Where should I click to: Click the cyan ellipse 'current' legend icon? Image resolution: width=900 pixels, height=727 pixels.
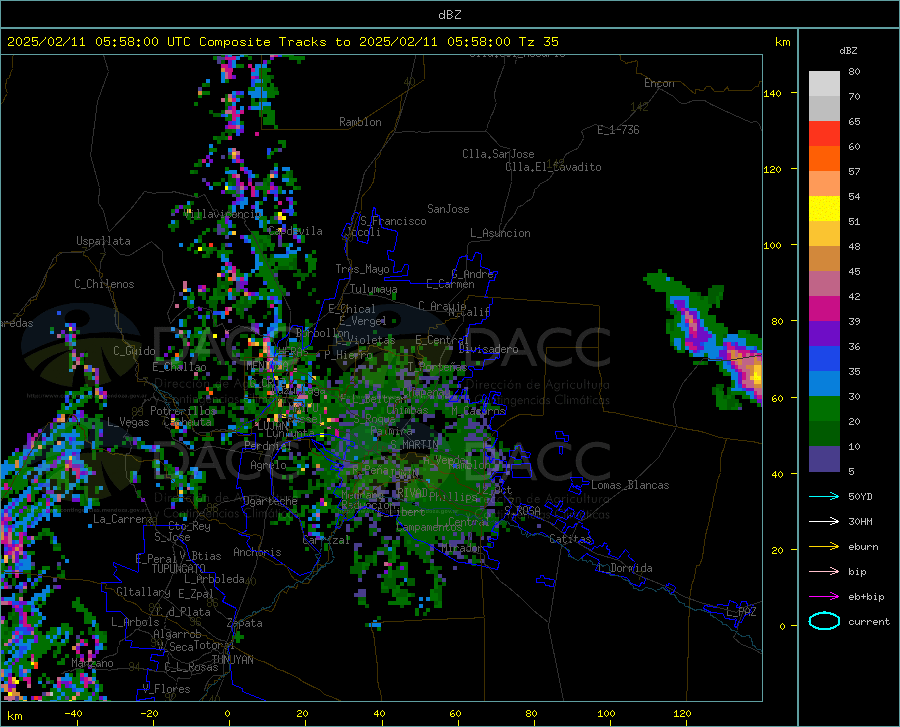pos(824,621)
